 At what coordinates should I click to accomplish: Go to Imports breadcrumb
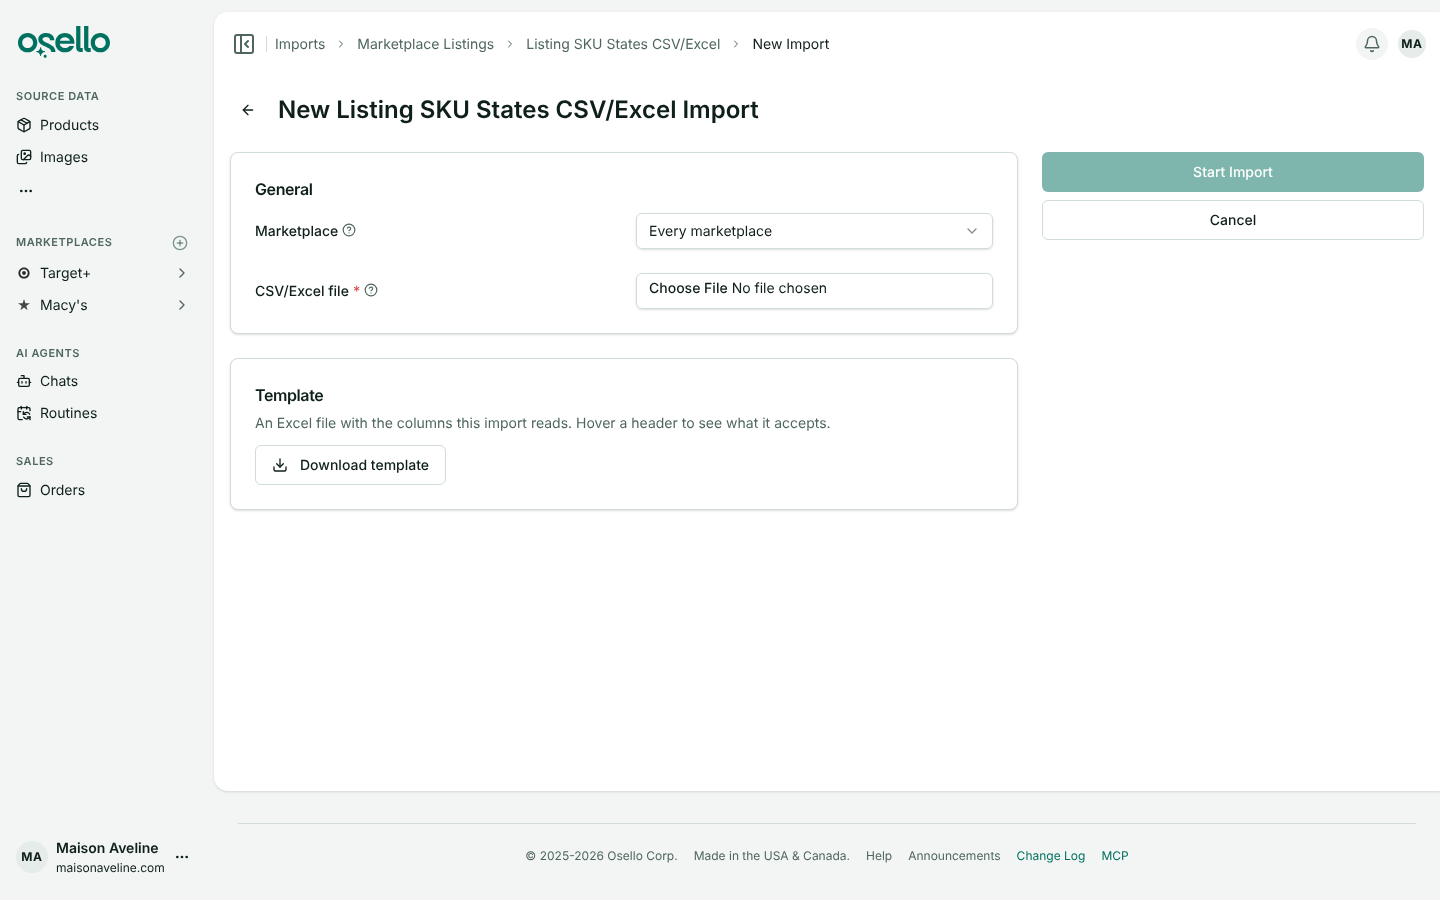(x=300, y=44)
